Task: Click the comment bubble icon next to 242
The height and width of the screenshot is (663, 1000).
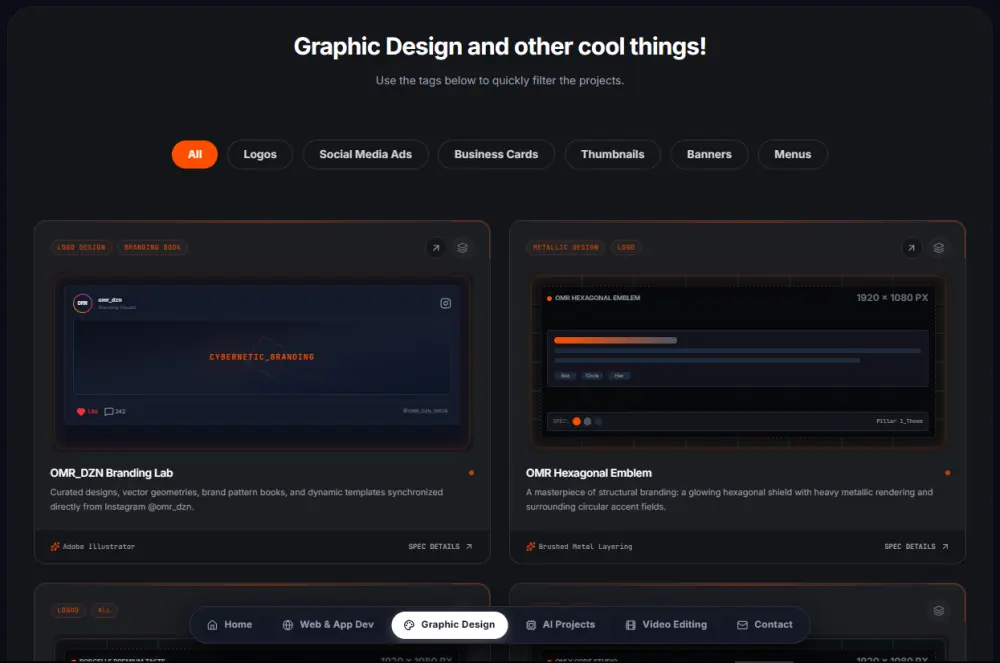Action: 108,412
